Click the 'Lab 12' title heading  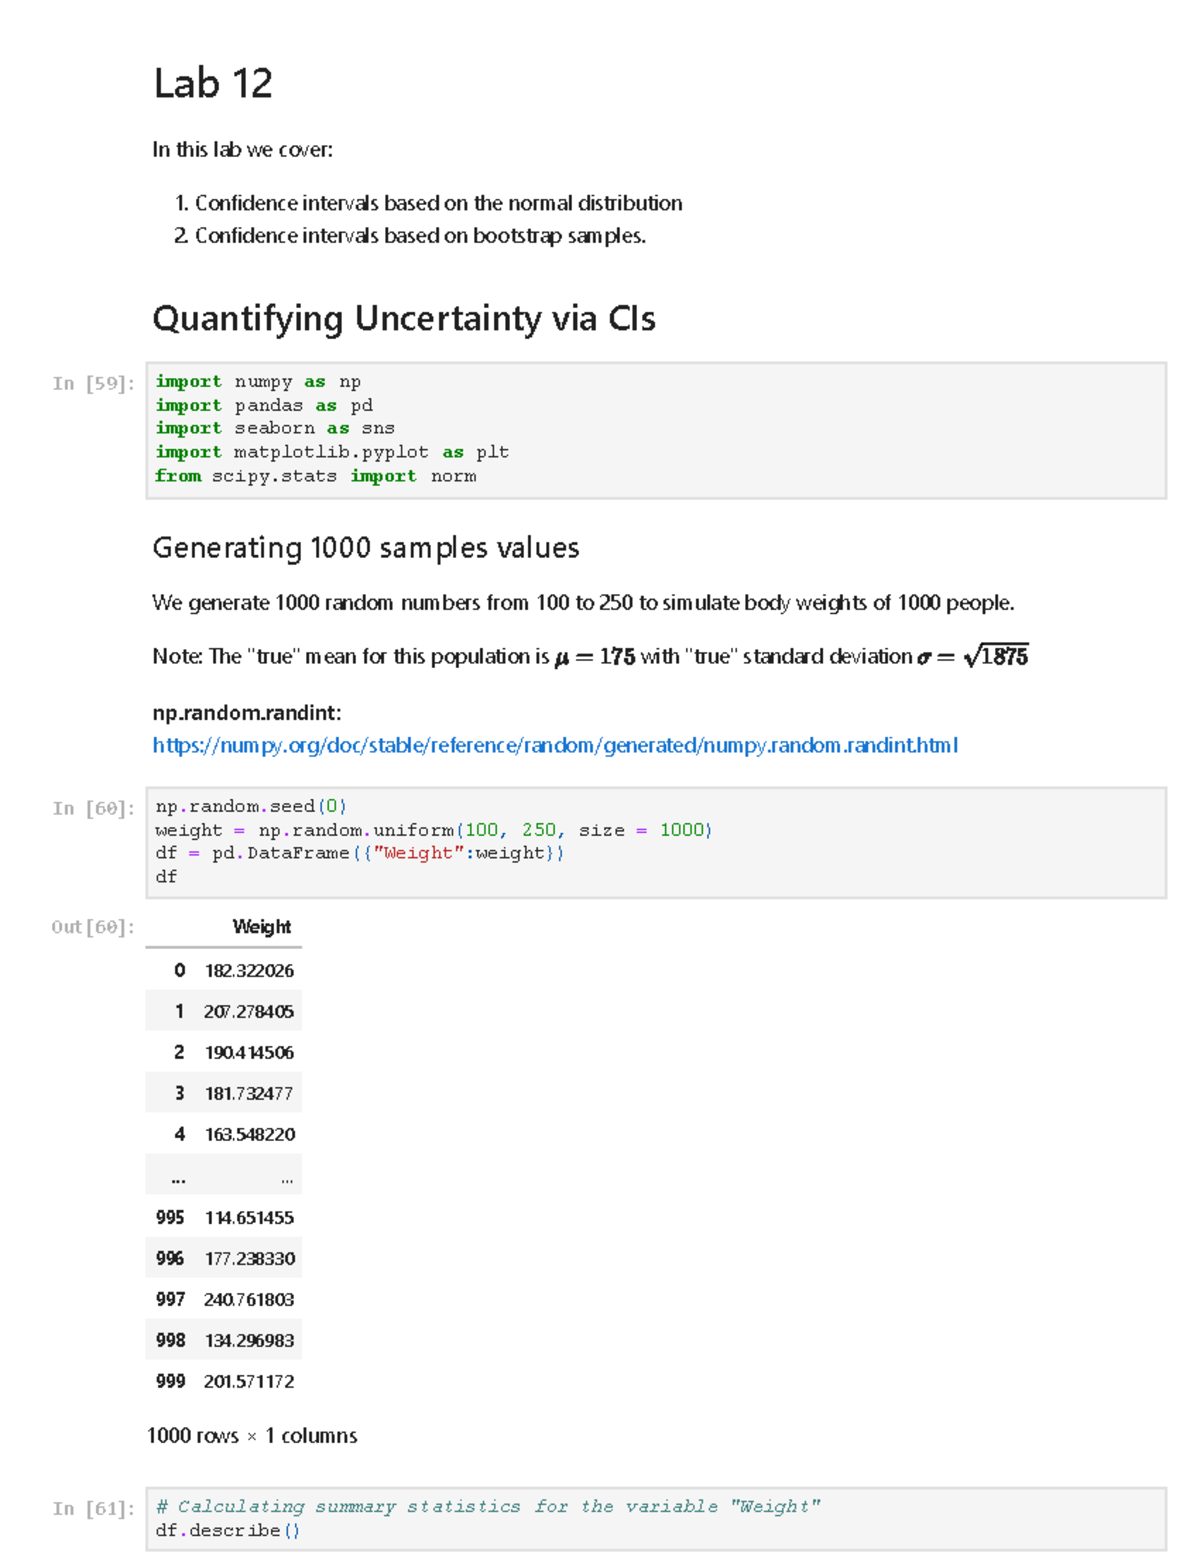(x=213, y=83)
